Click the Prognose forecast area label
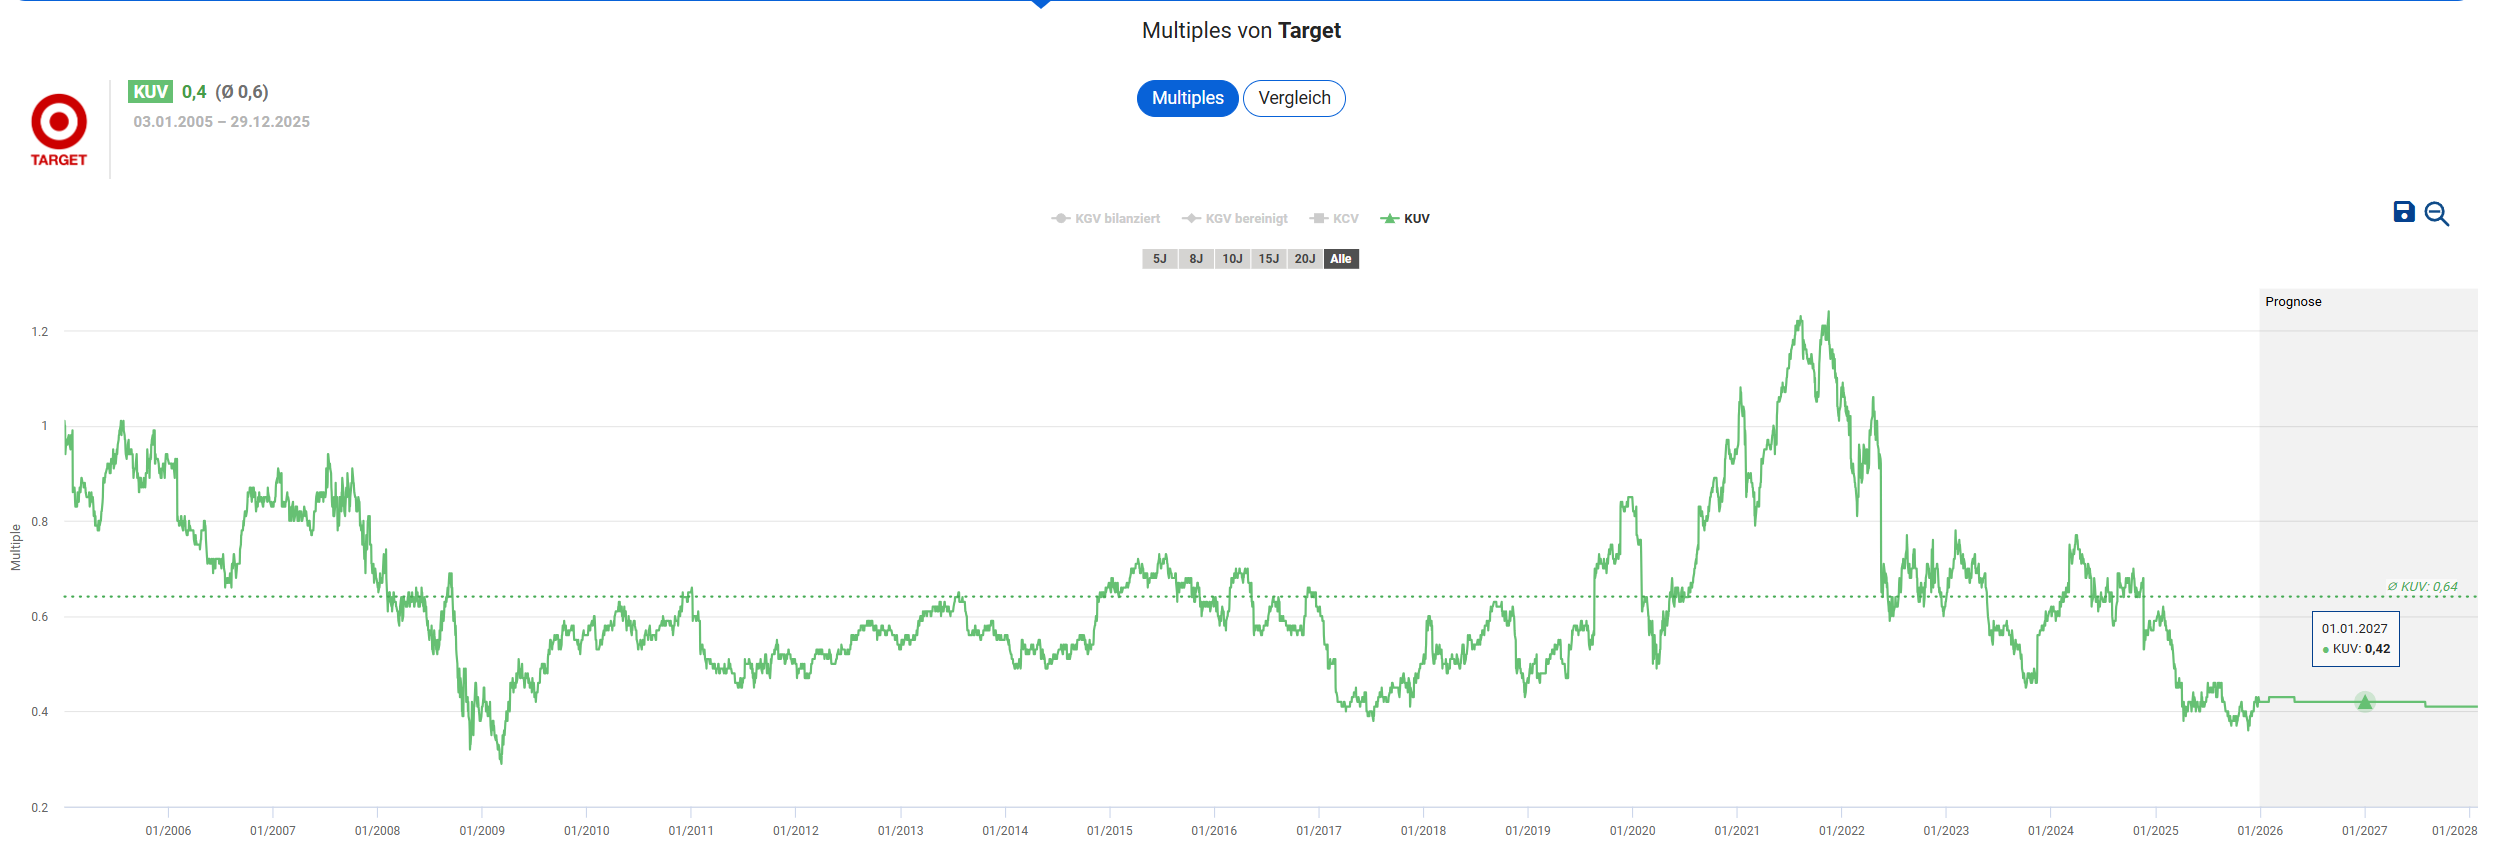This screenshot has width=2498, height=857. [x=2293, y=302]
